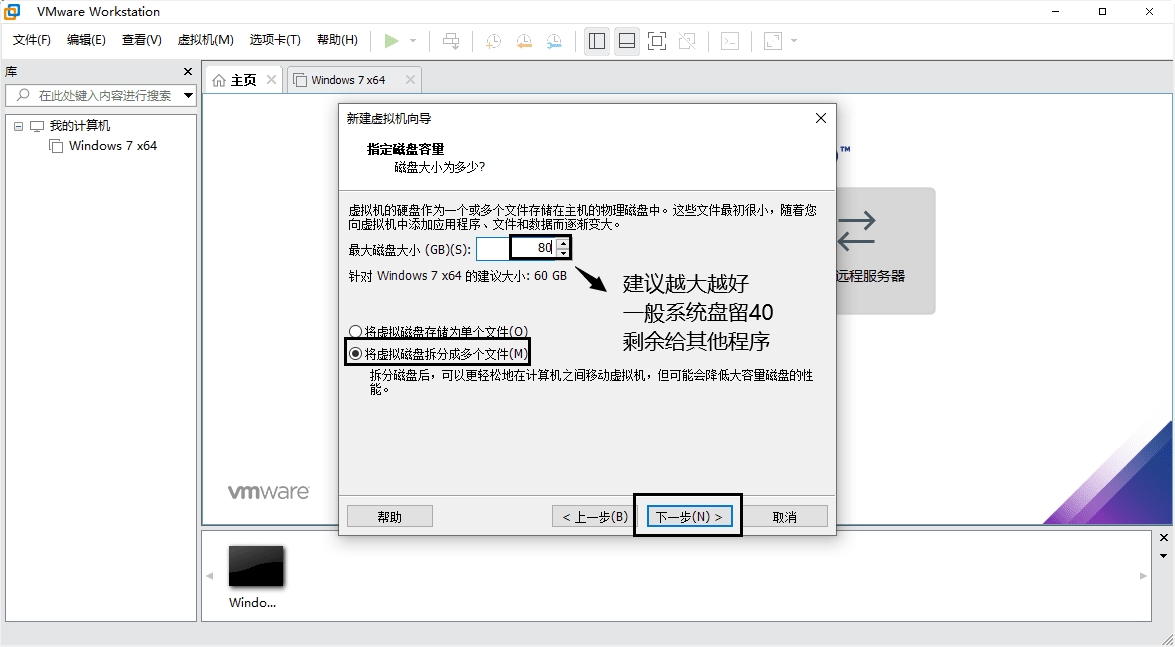This screenshot has width=1175, height=647.
Task: Open the library search filter dropdown
Action: [x=189, y=95]
